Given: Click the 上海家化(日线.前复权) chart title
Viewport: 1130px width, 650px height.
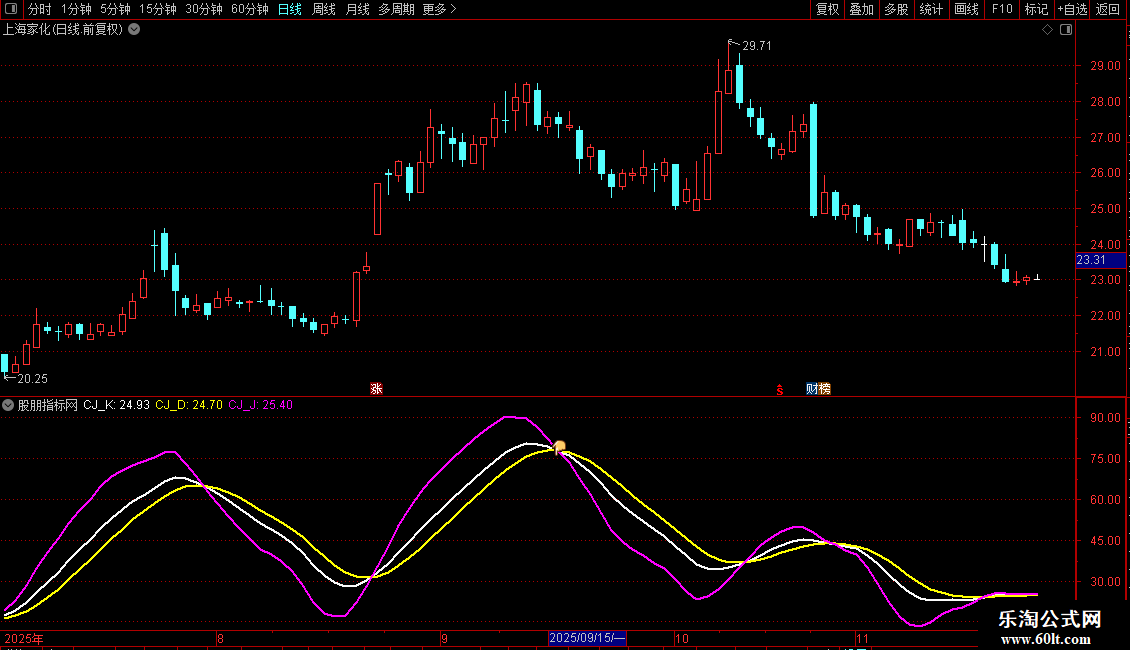Looking at the screenshot, I should pos(63,30).
